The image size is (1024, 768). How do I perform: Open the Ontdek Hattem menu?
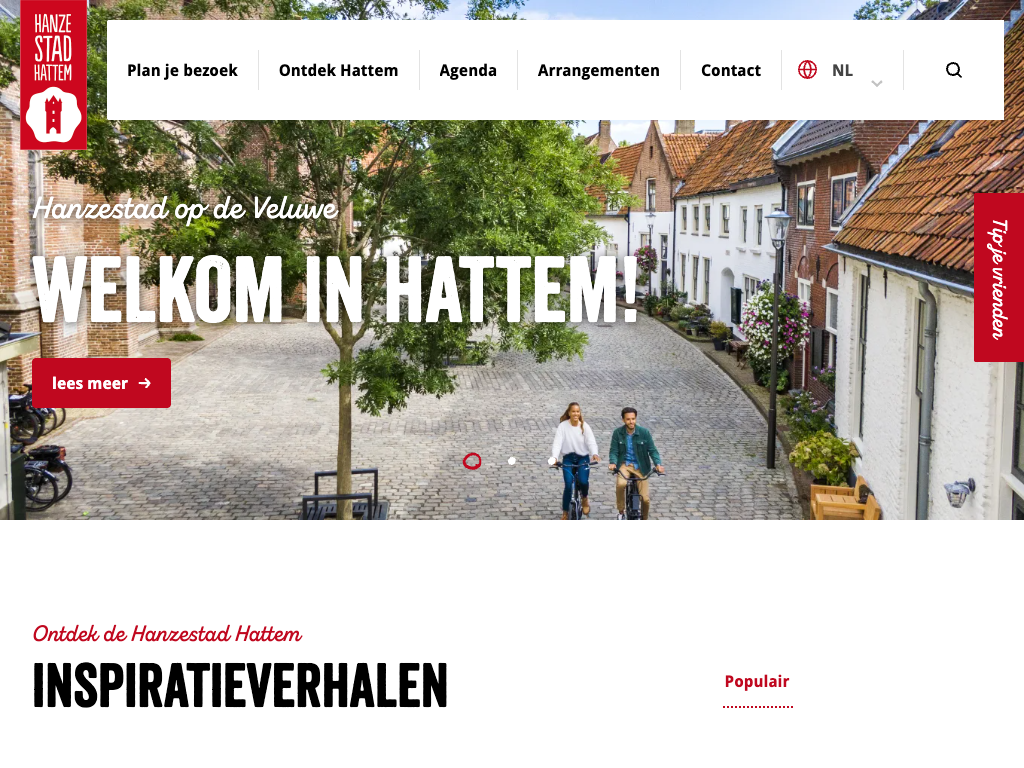(338, 70)
